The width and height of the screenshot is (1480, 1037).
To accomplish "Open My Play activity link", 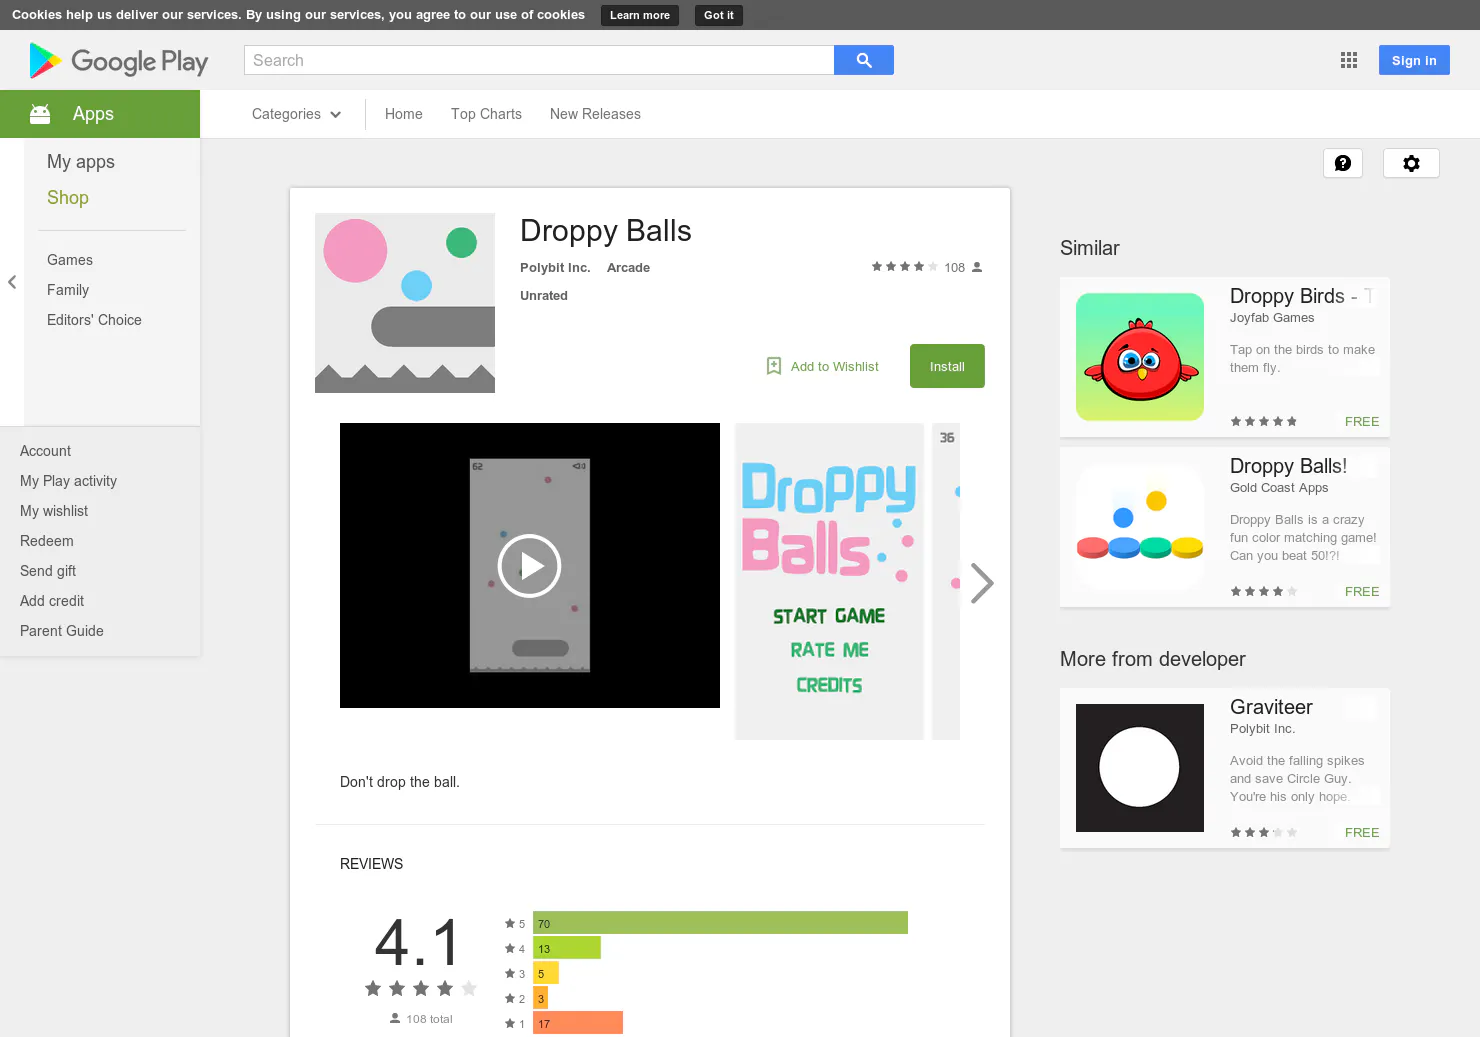I will click(x=68, y=481).
